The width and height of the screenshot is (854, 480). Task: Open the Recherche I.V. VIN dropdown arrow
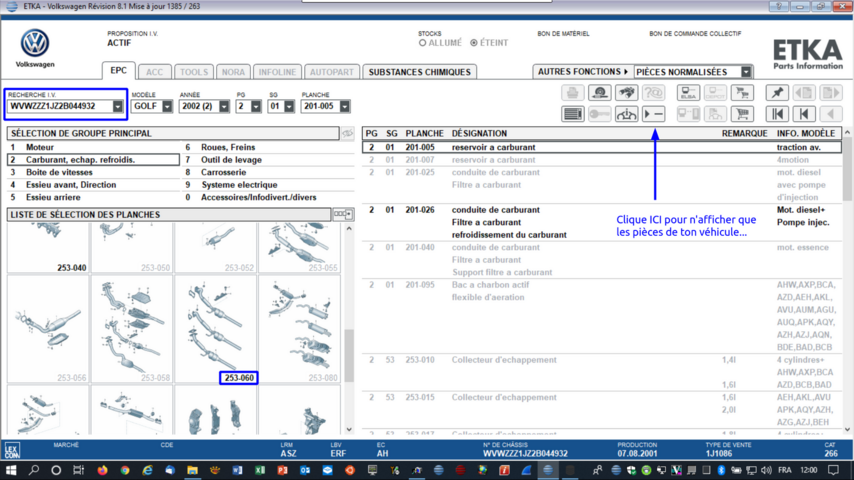[x=118, y=107]
